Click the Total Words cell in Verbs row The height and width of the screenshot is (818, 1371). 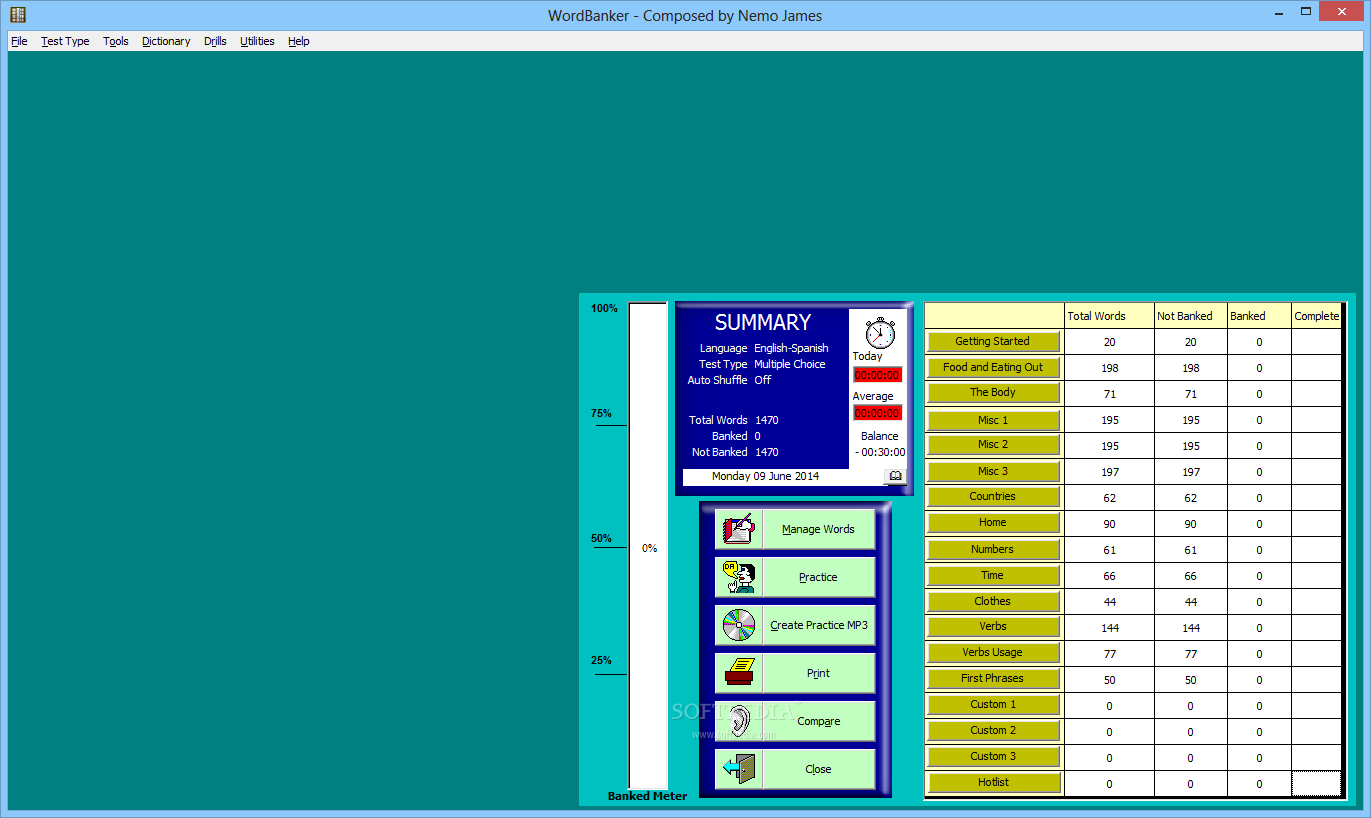tap(1109, 628)
